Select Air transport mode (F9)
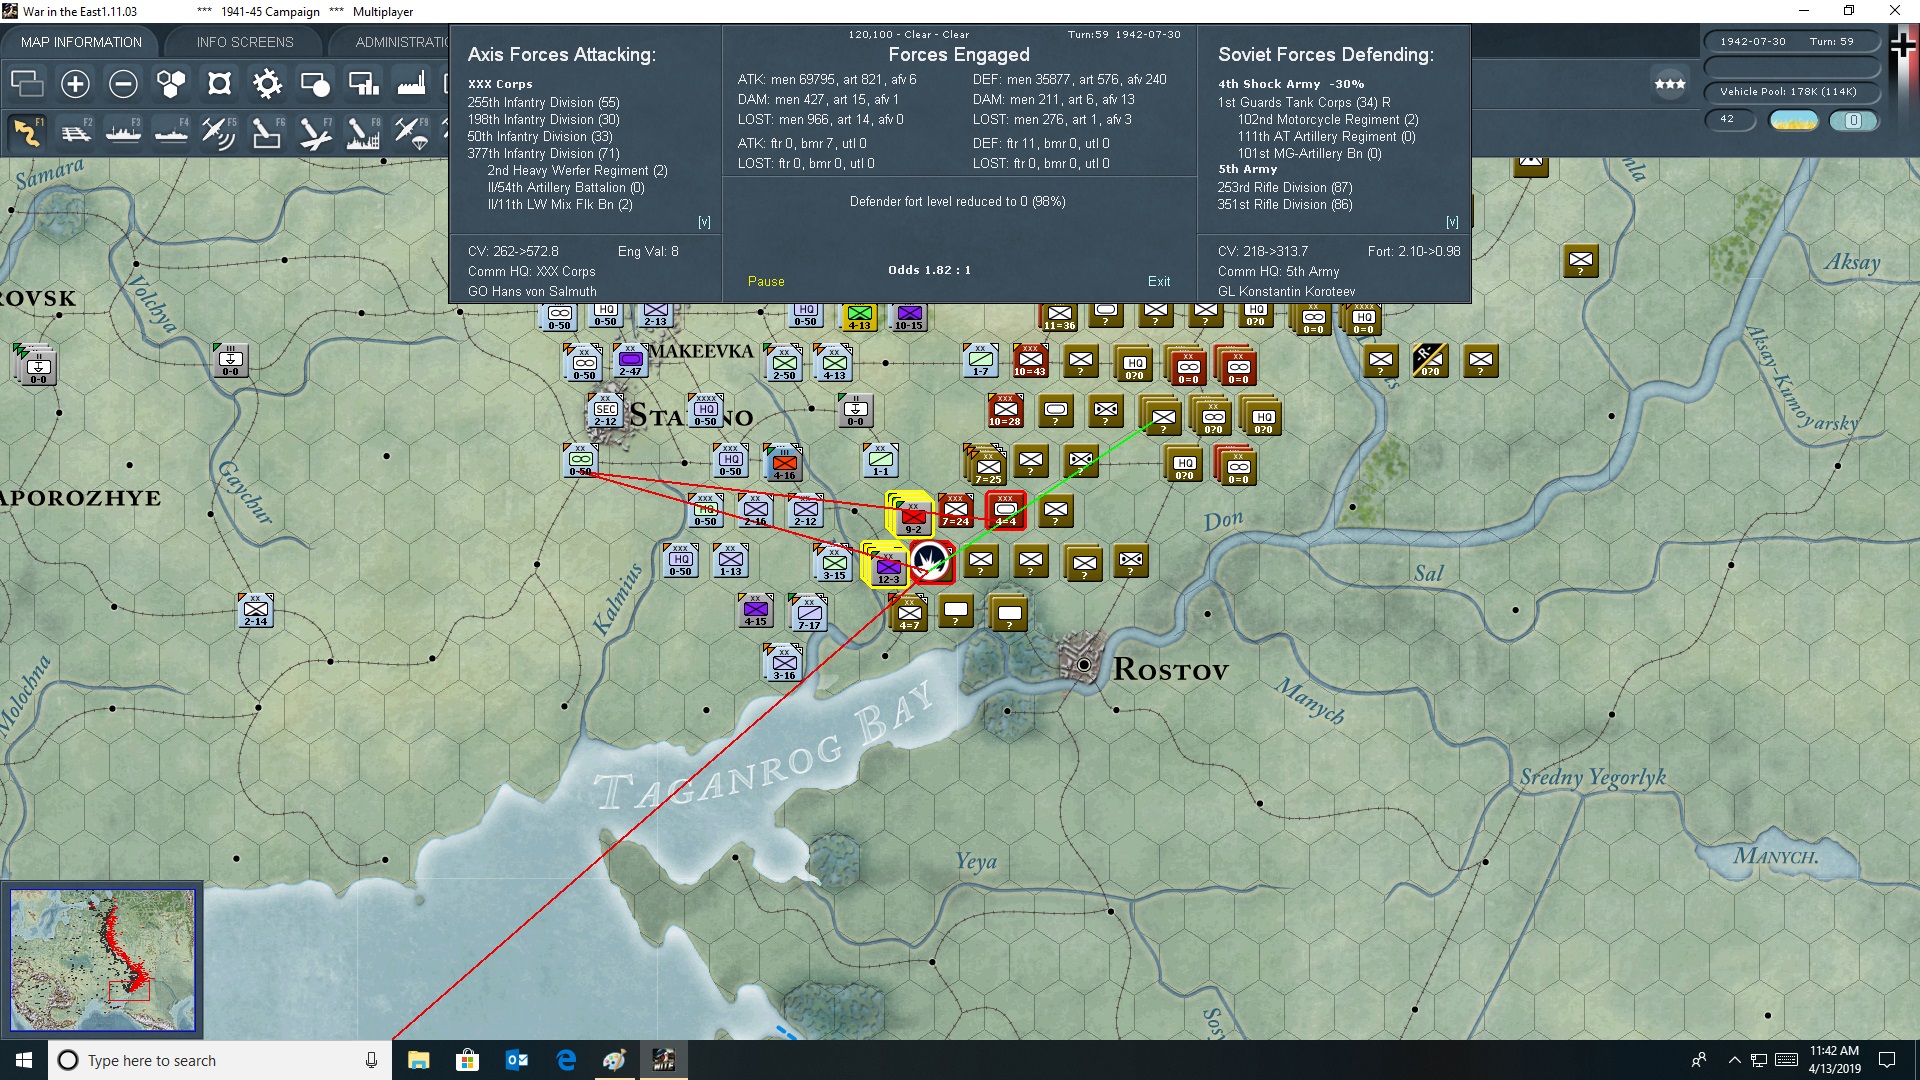 [x=411, y=133]
